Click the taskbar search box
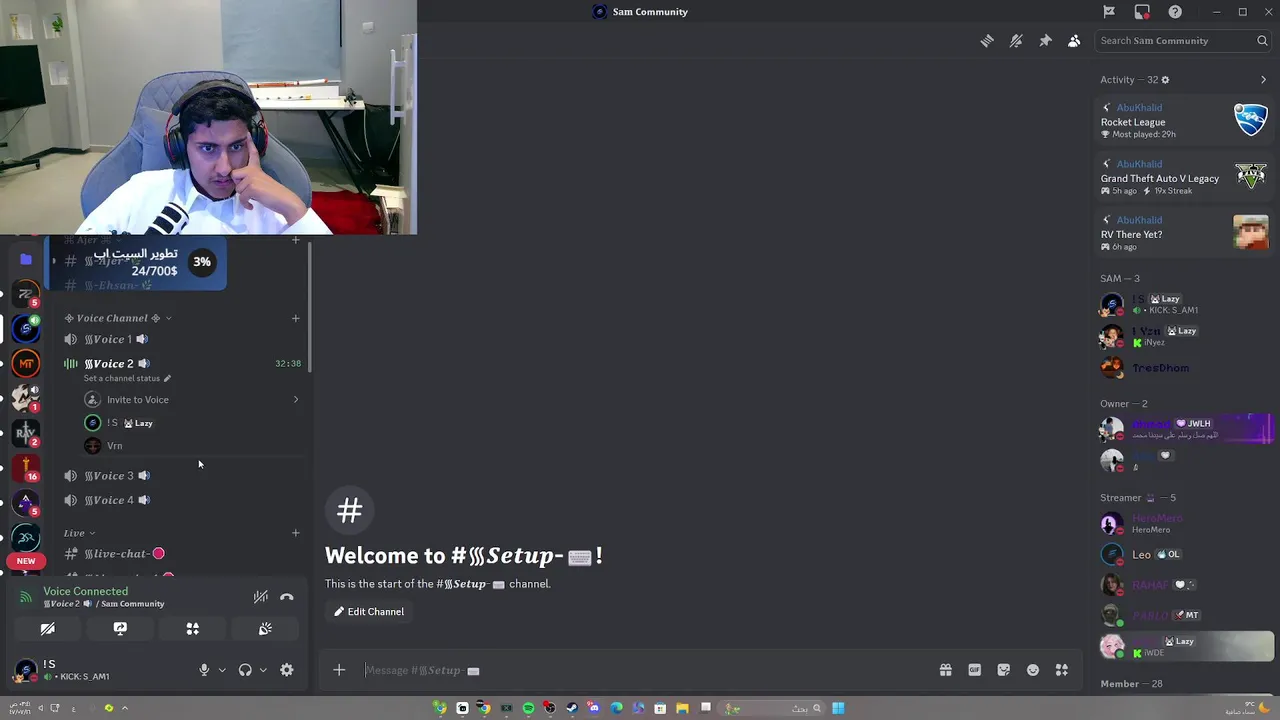Screen dimensions: 1280x720 click(769, 708)
